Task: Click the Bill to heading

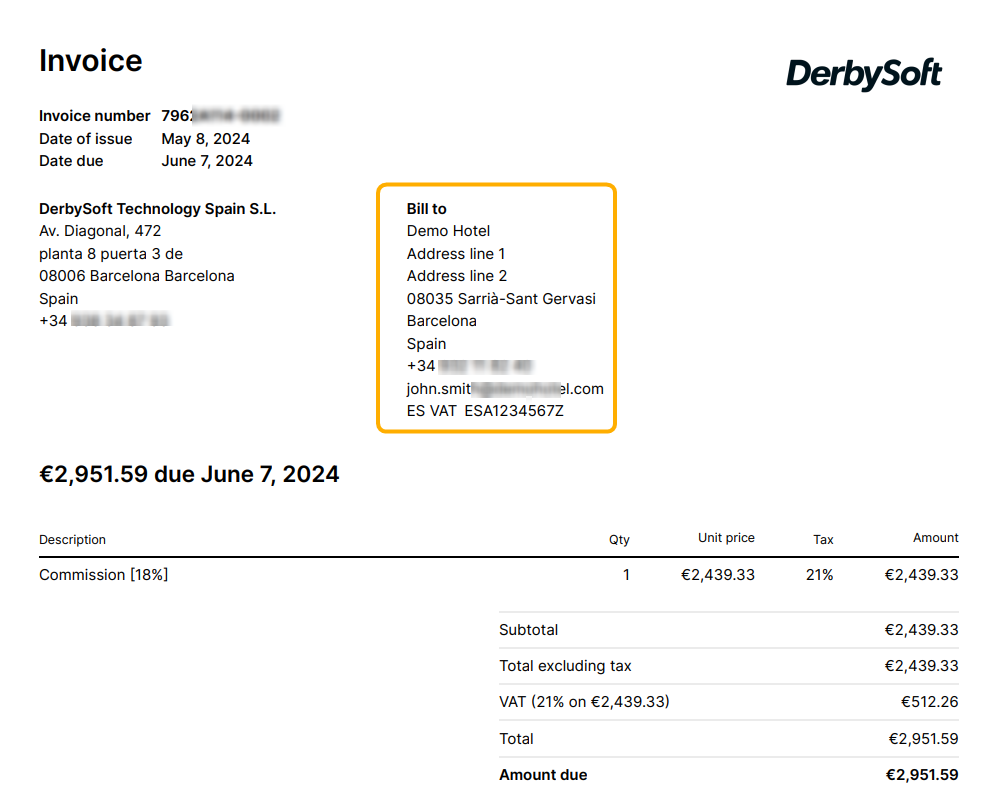Action: [x=427, y=209]
